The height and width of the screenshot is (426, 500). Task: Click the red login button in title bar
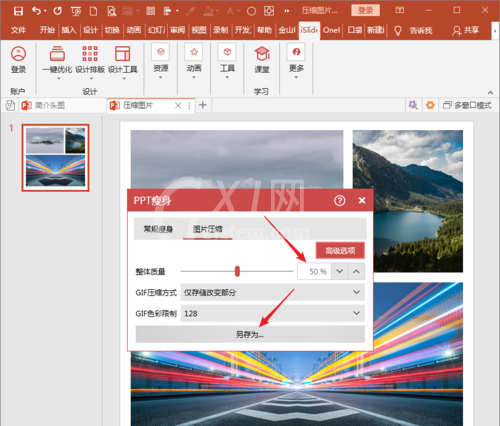tap(365, 10)
